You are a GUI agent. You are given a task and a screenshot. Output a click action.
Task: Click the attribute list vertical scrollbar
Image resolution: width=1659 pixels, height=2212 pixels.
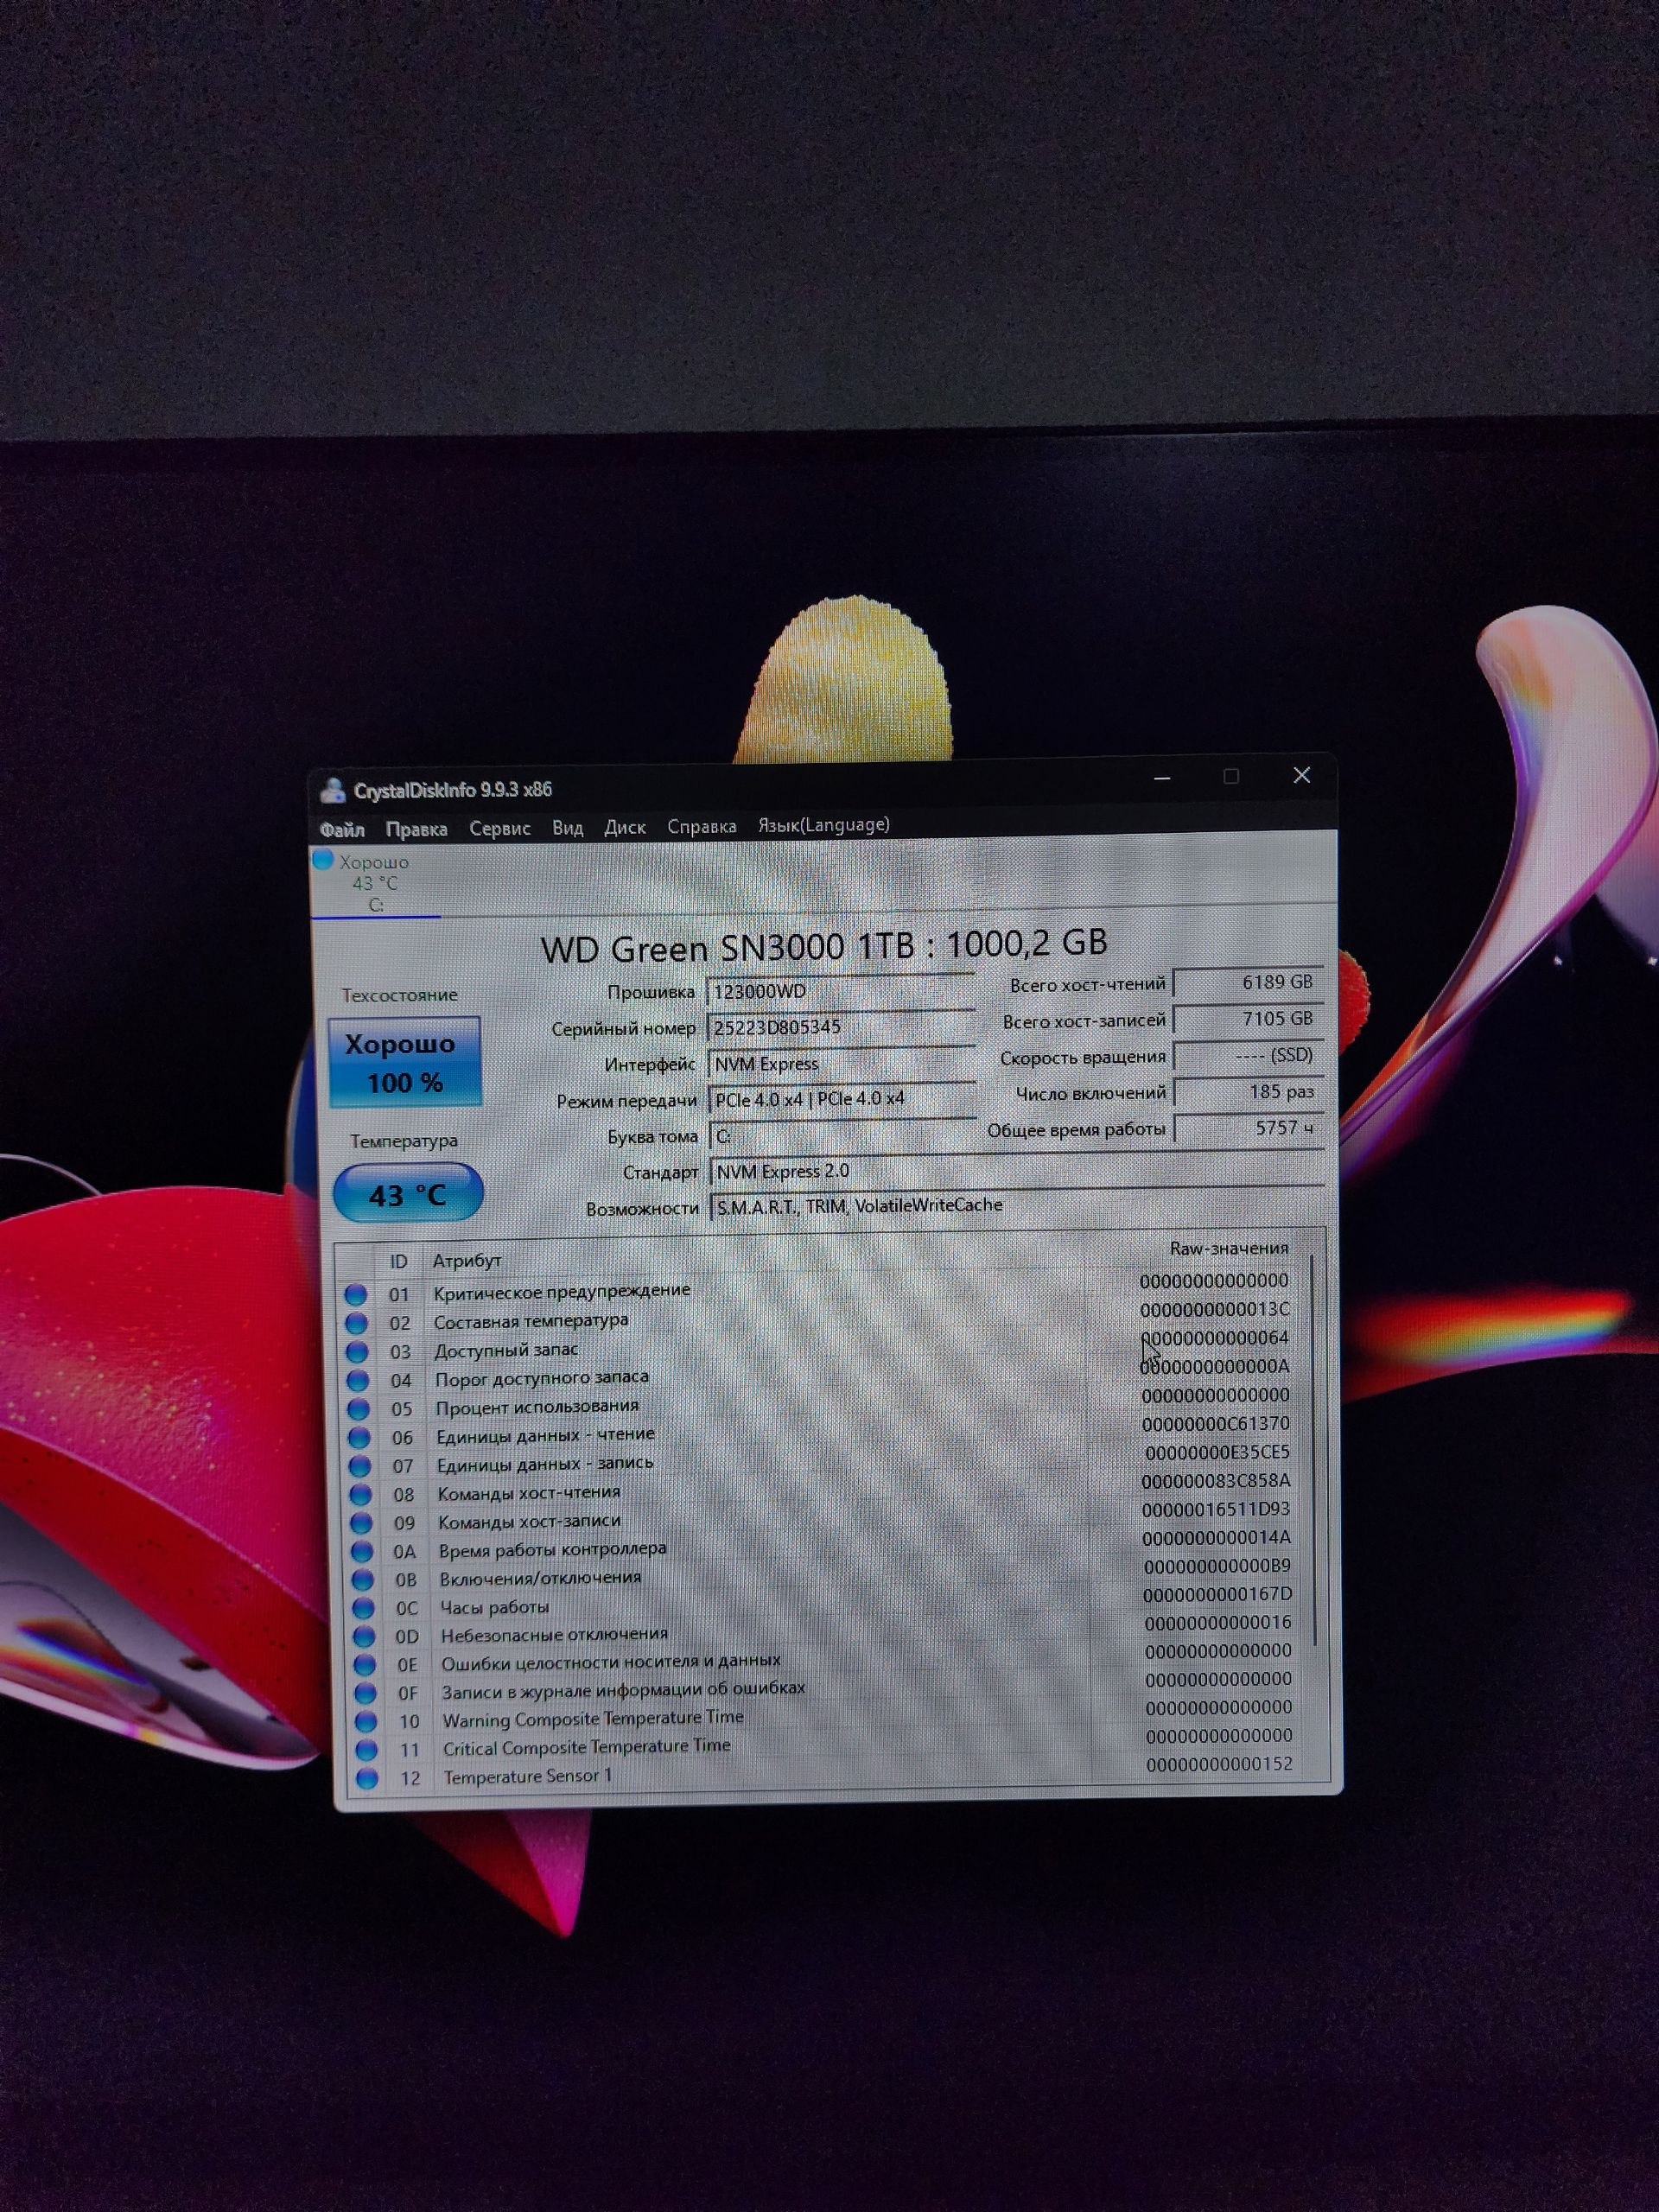pyautogui.click(x=1313, y=1450)
